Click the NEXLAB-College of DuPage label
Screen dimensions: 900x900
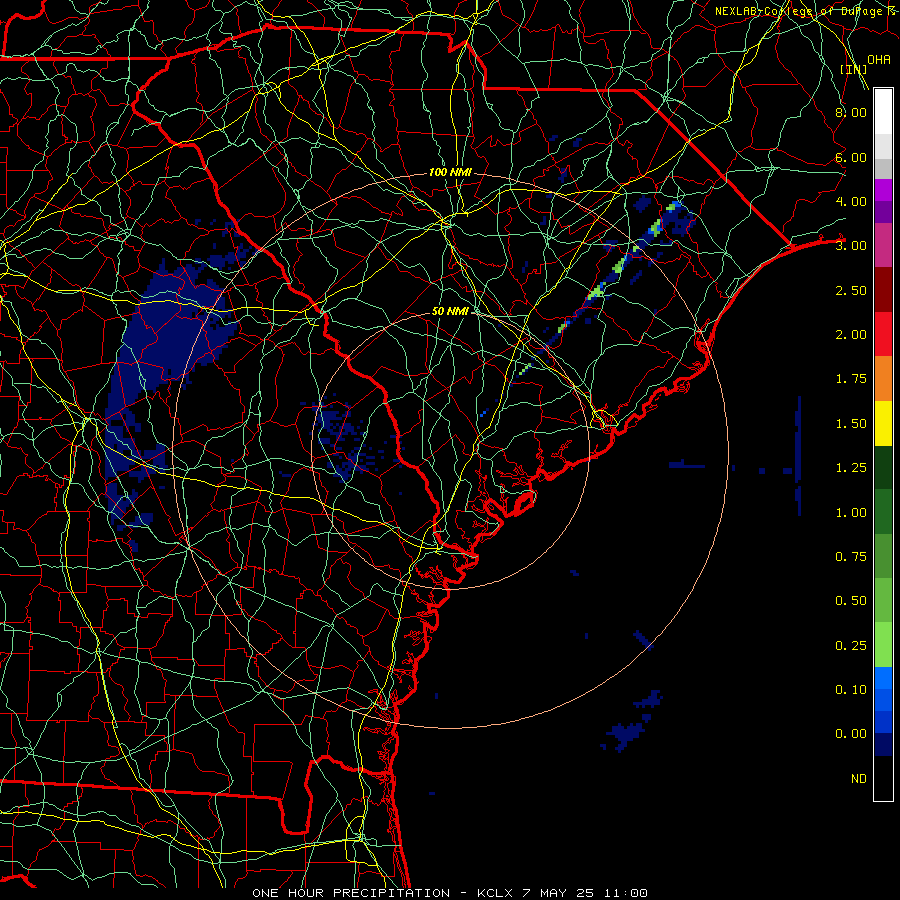click(x=804, y=11)
